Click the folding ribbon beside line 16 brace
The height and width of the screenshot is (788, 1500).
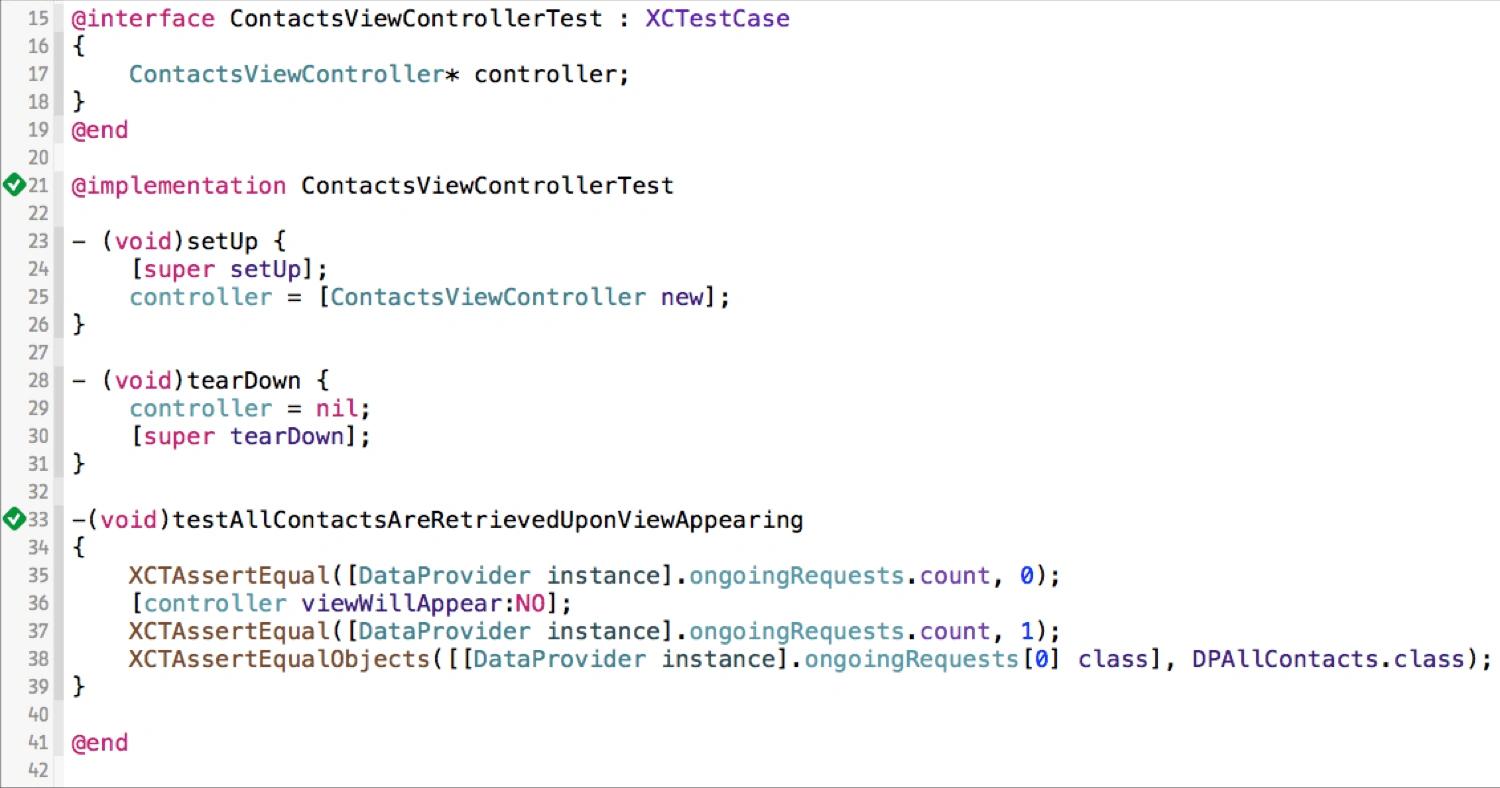(59, 46)
